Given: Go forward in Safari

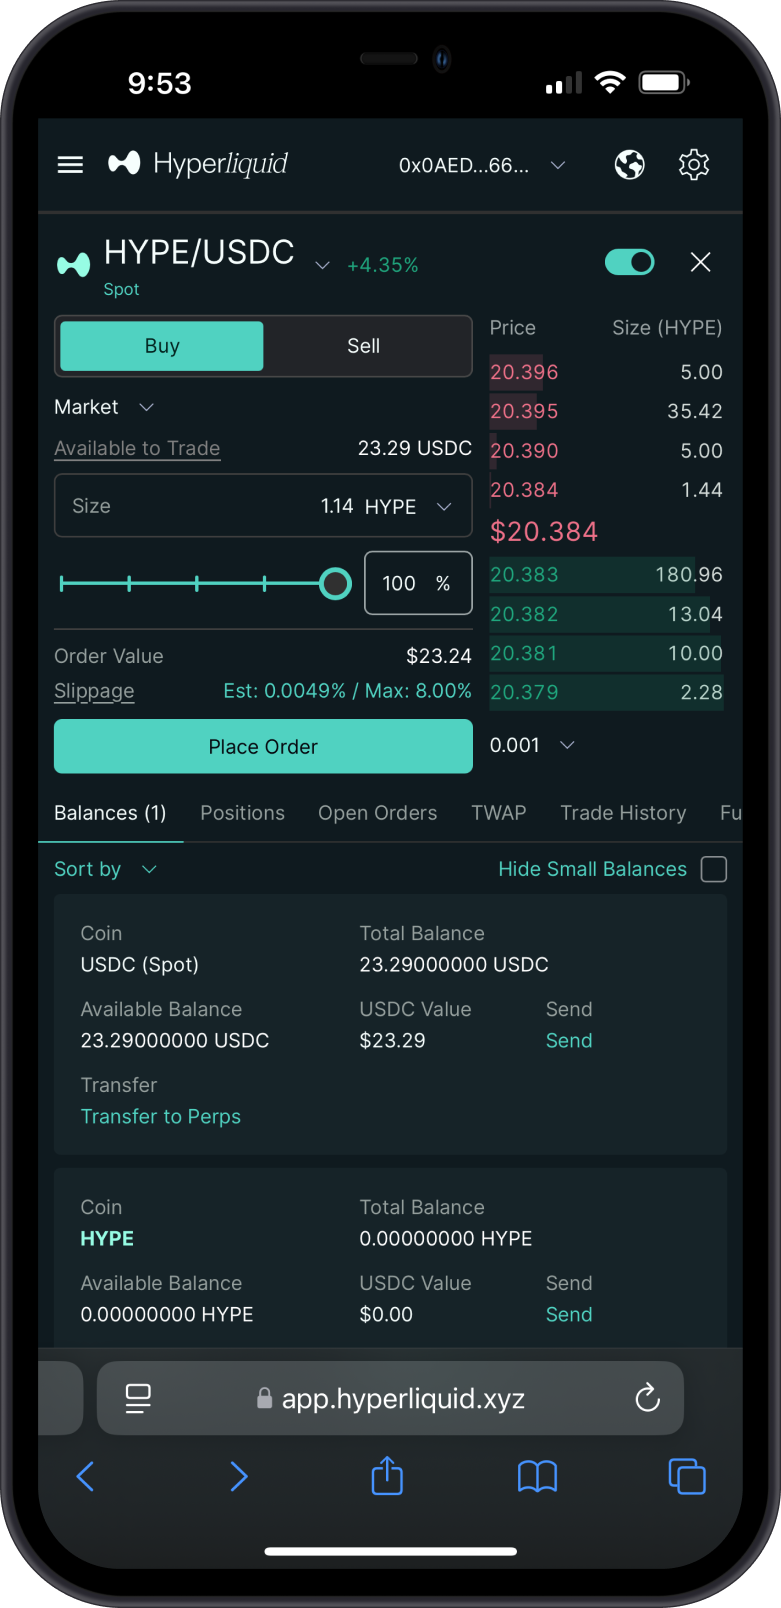Looking at the screenshot, I should click(x=238, y=1476).
